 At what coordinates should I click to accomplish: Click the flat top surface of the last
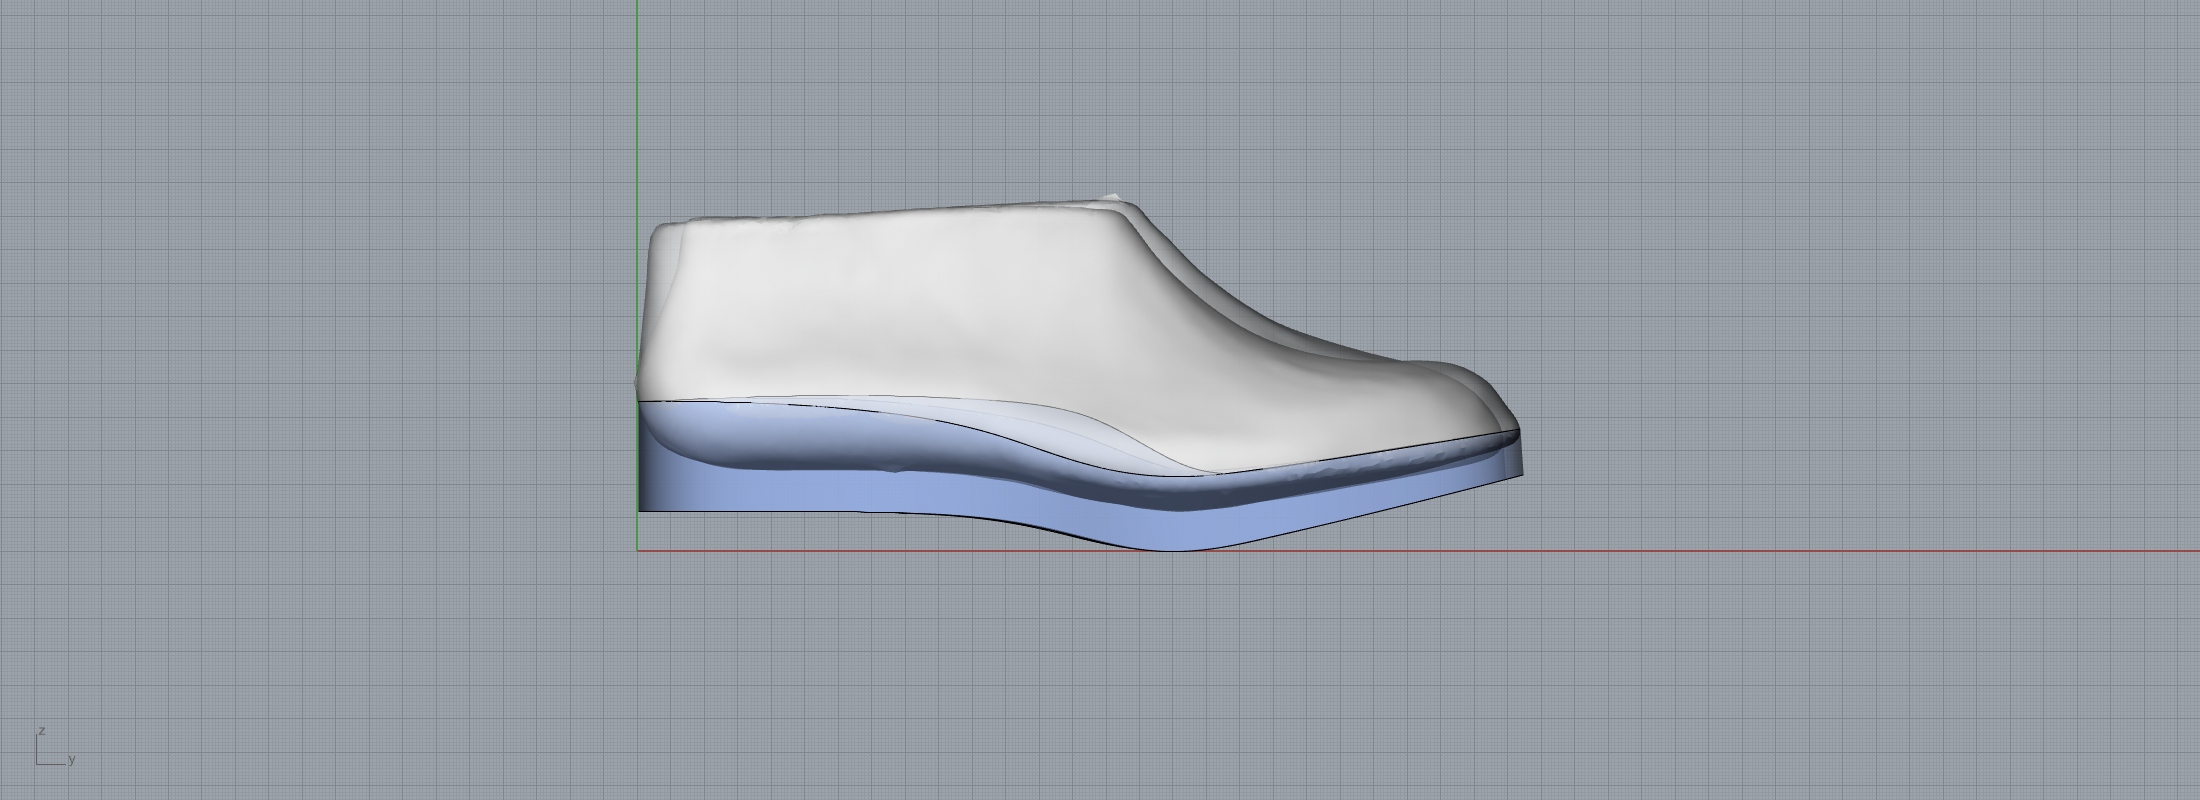click(900, 213)
